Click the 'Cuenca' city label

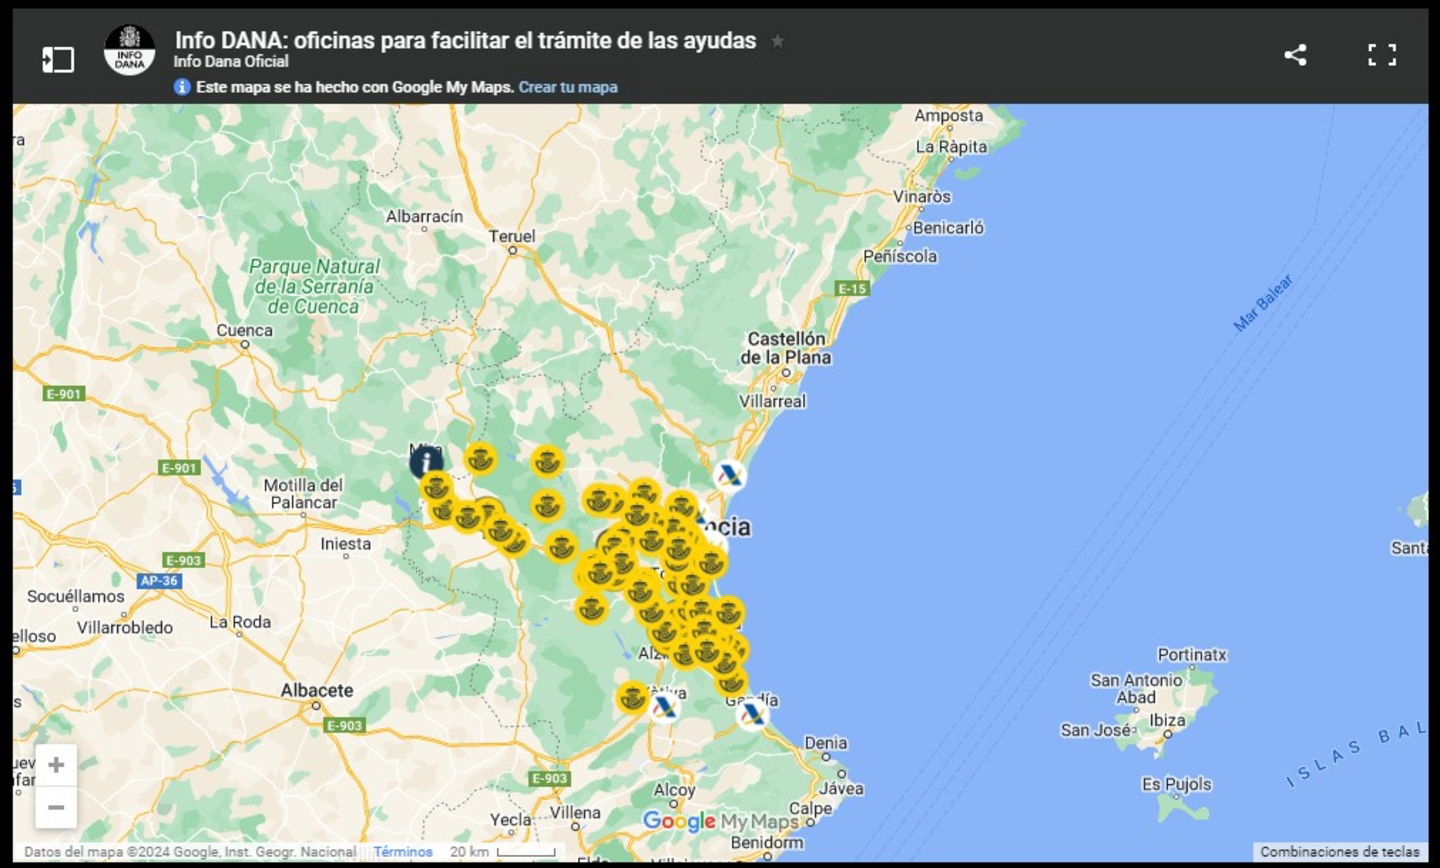245,330
